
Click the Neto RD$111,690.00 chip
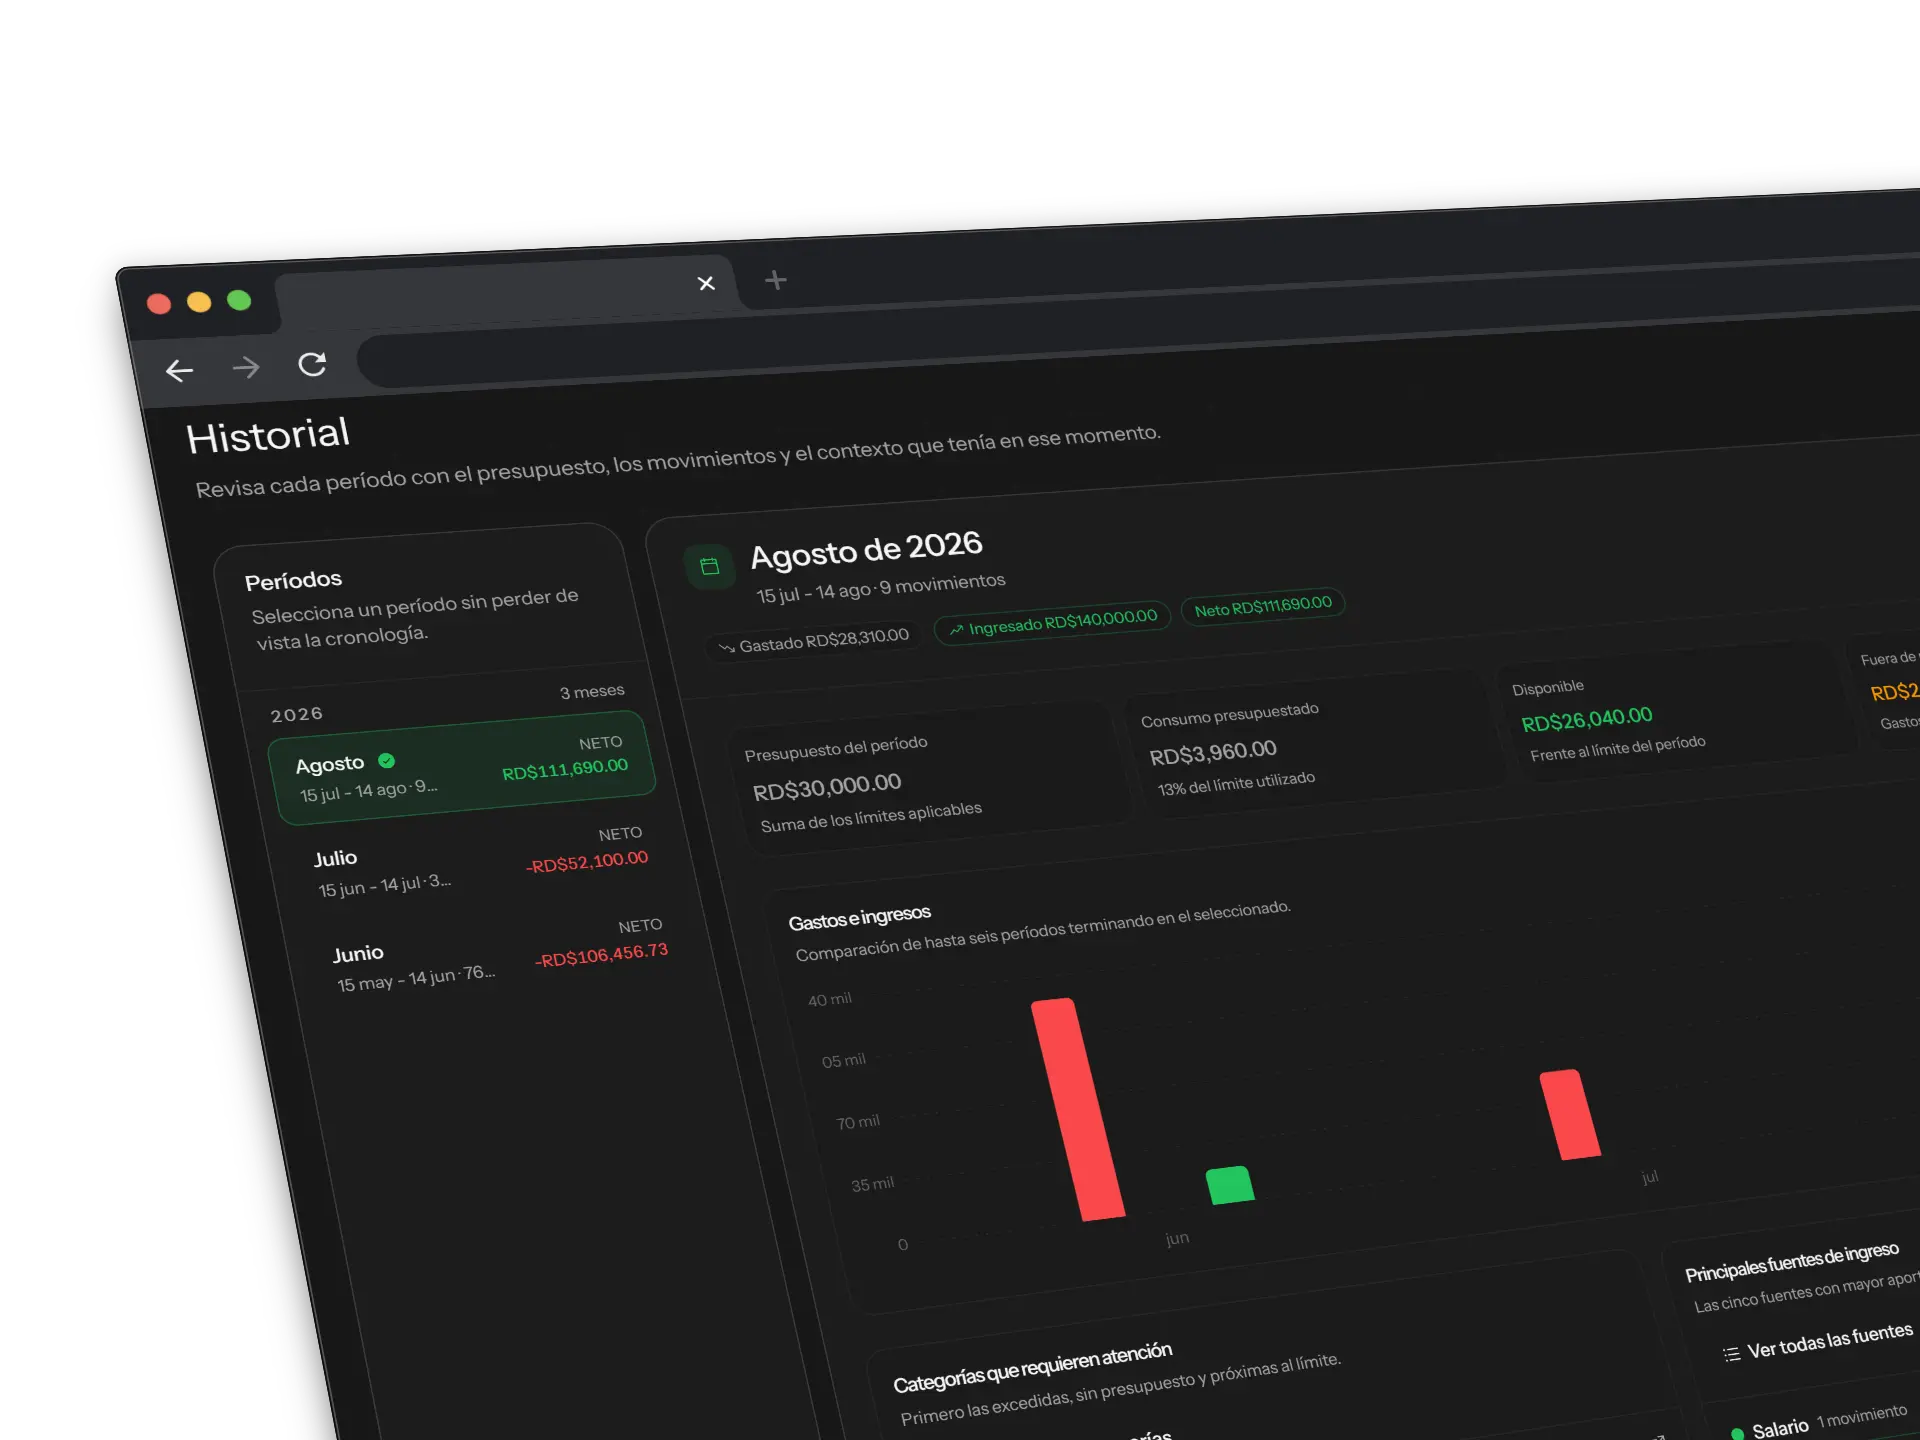pos(1263,606)
